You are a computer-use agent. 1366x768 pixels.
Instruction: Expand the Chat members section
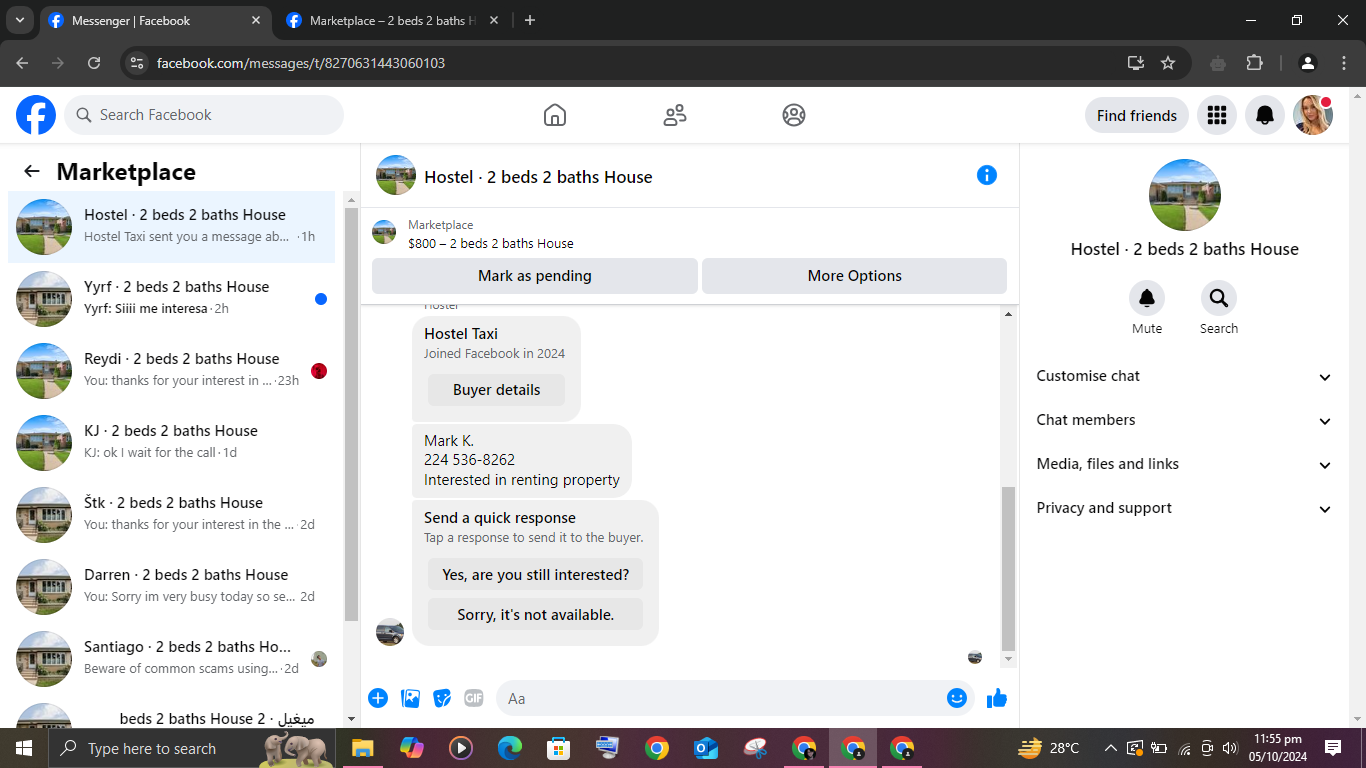(1184, 420)
